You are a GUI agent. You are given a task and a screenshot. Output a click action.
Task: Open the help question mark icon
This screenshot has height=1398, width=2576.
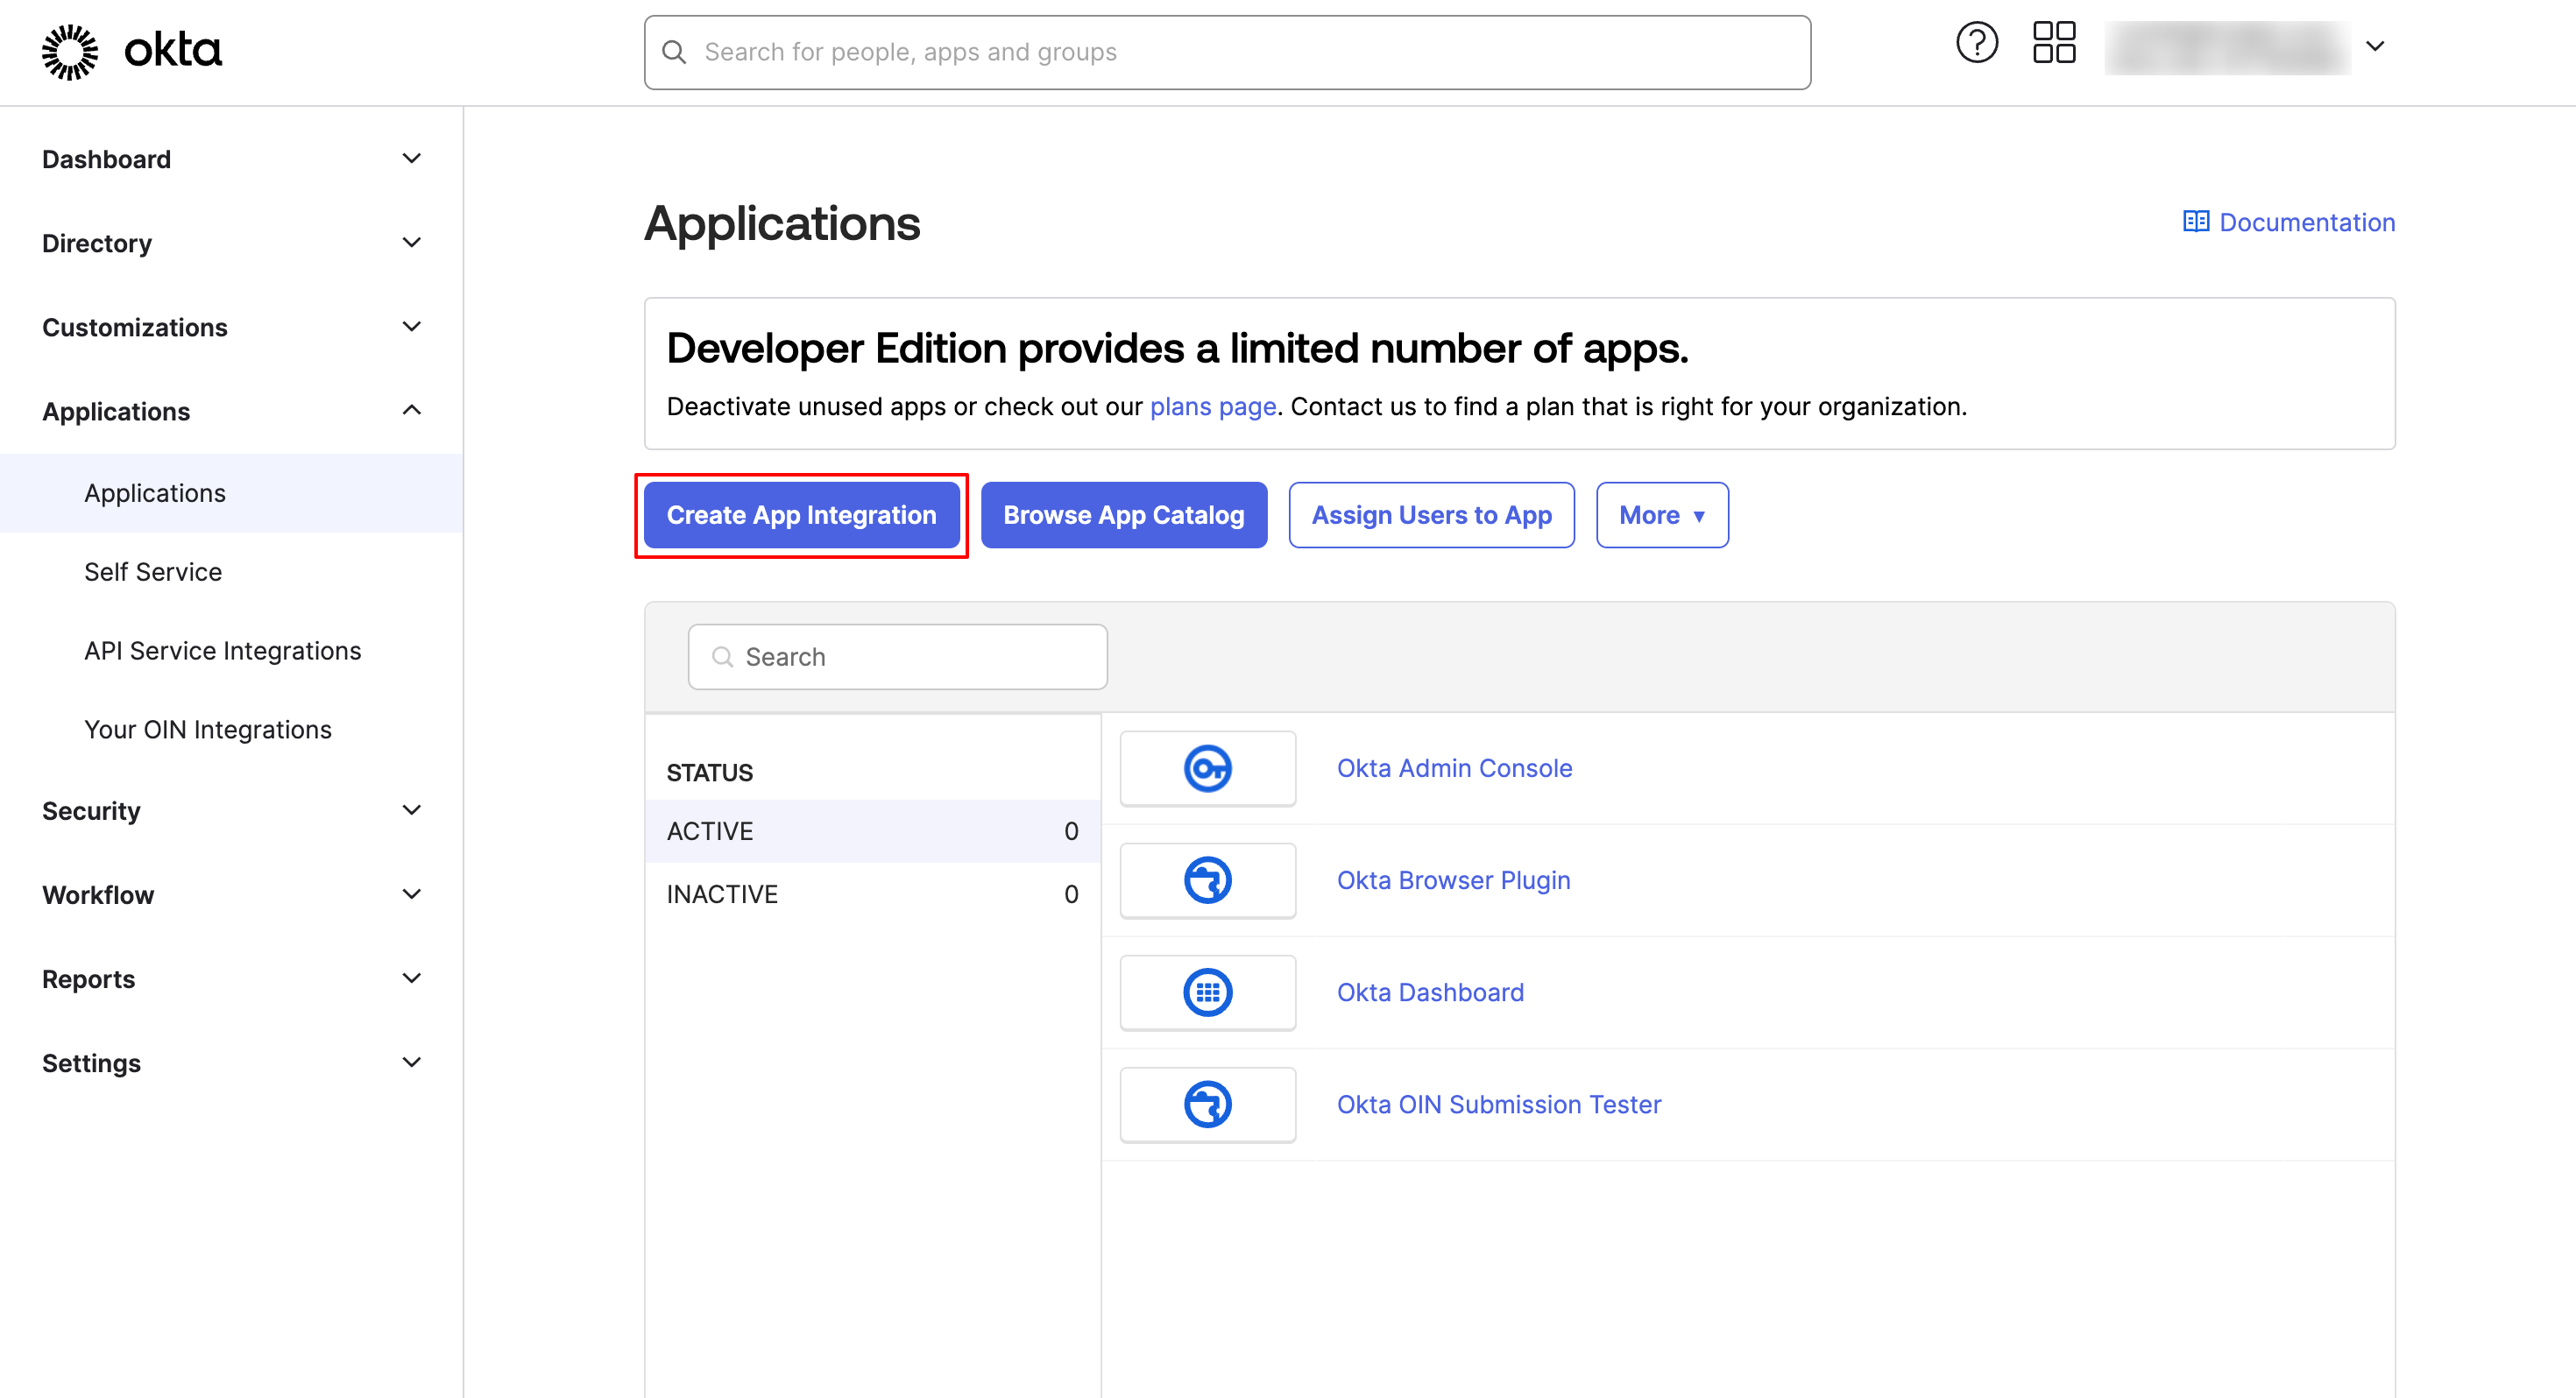tap(1977, 43)
